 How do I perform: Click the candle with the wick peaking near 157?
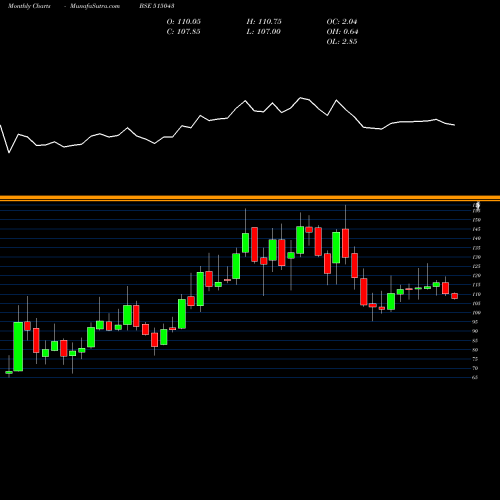tap(345, 243)
